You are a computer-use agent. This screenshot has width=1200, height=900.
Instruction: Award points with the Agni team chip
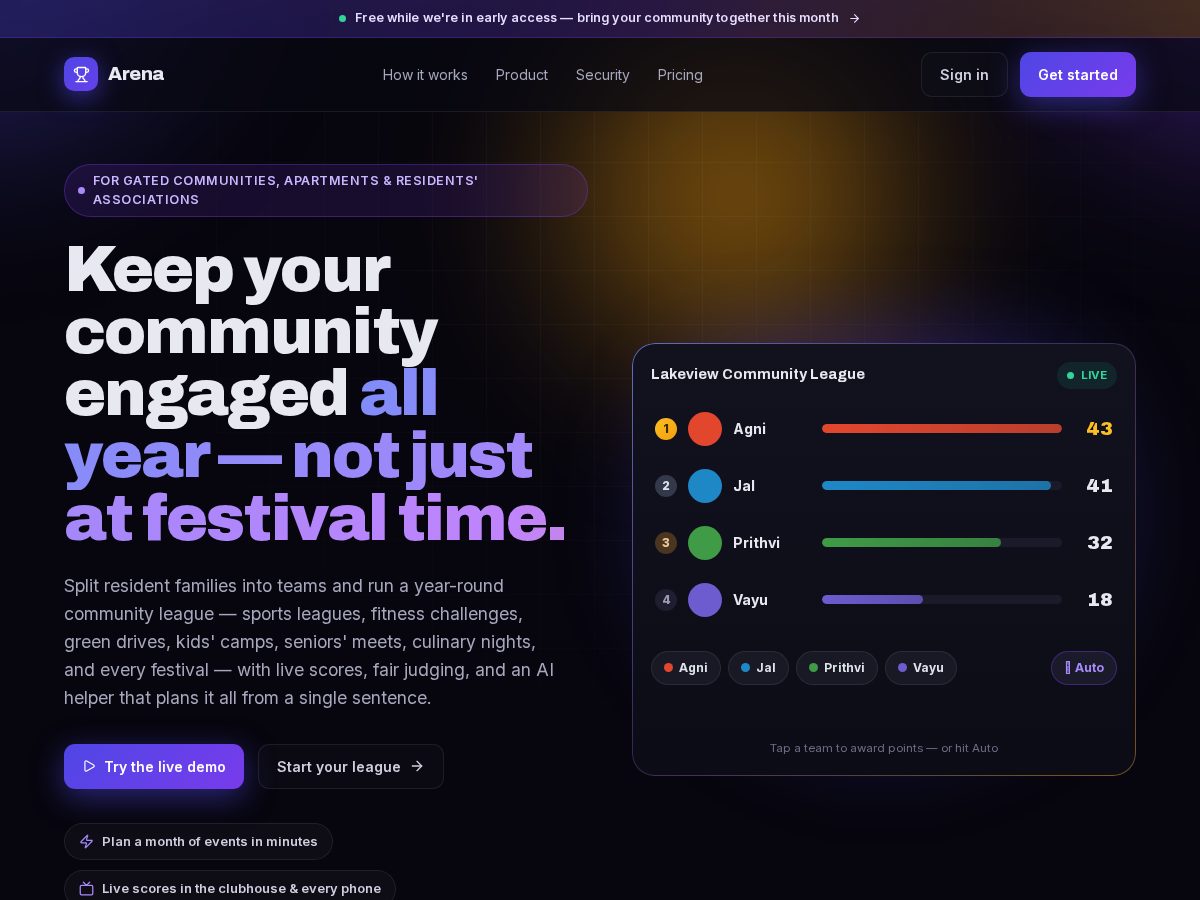(686, 668)
